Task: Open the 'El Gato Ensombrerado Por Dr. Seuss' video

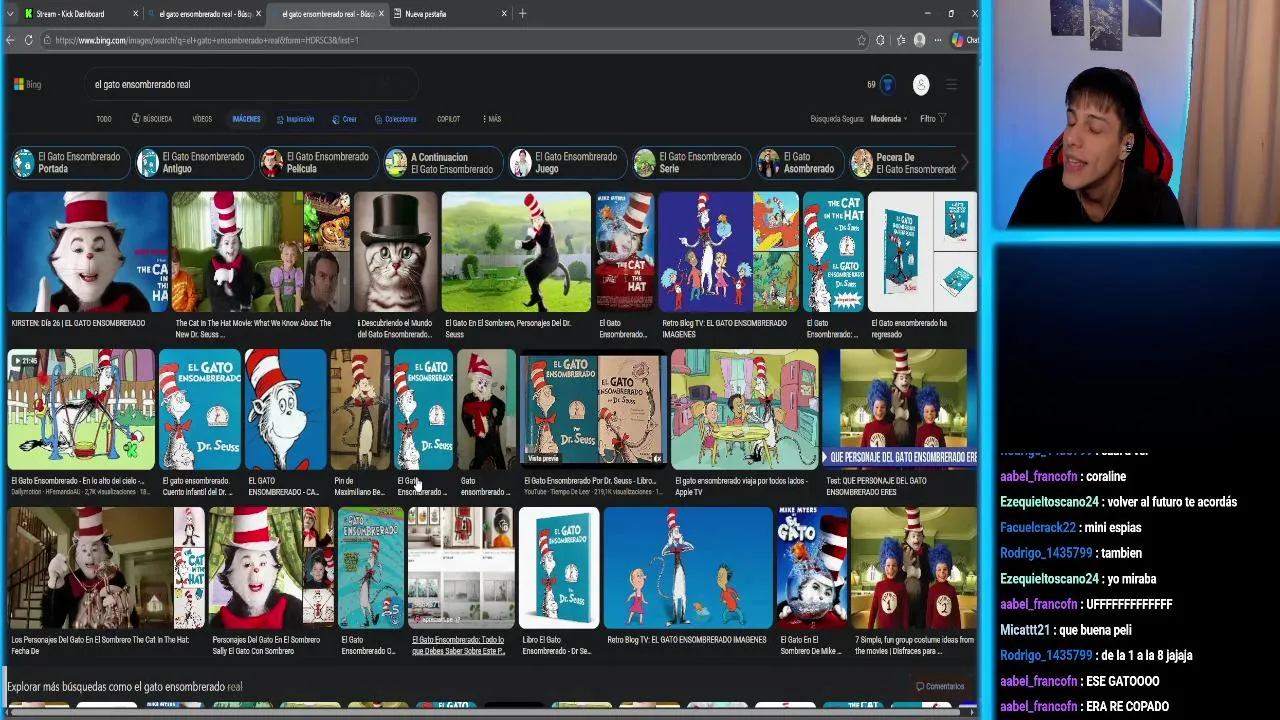Action: pyautogui.click(x=593, y=409)
